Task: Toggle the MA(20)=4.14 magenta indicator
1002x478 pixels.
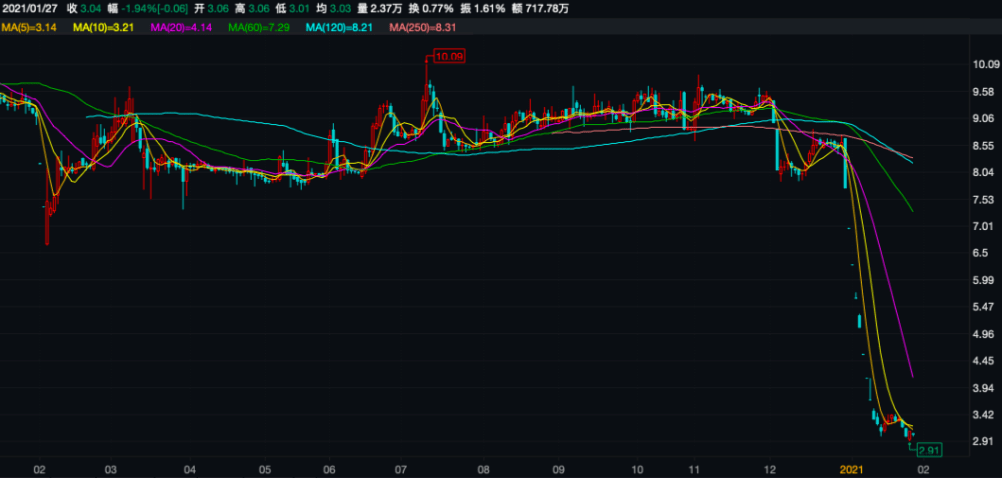Action: (x=182, y=27)
